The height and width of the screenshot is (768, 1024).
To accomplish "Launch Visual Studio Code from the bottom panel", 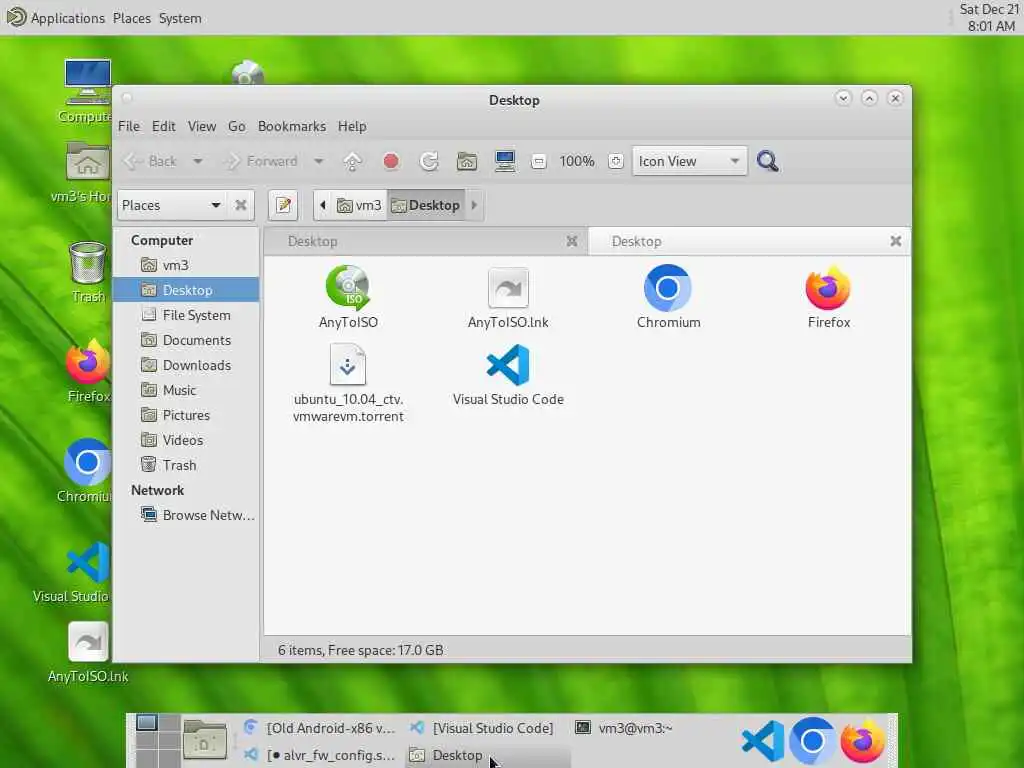I will click(x=763, y=741).
